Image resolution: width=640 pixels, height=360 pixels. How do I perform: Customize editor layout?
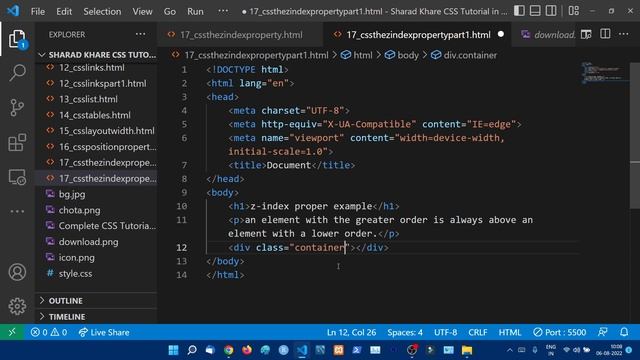573,11
